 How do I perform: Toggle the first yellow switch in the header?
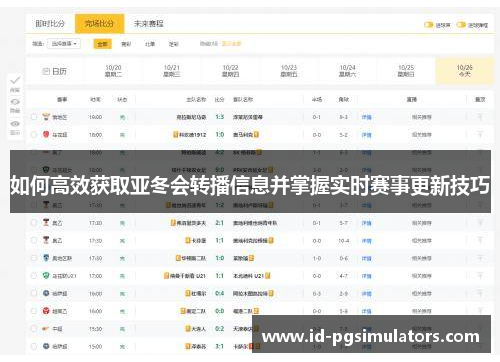pos(428,25)
